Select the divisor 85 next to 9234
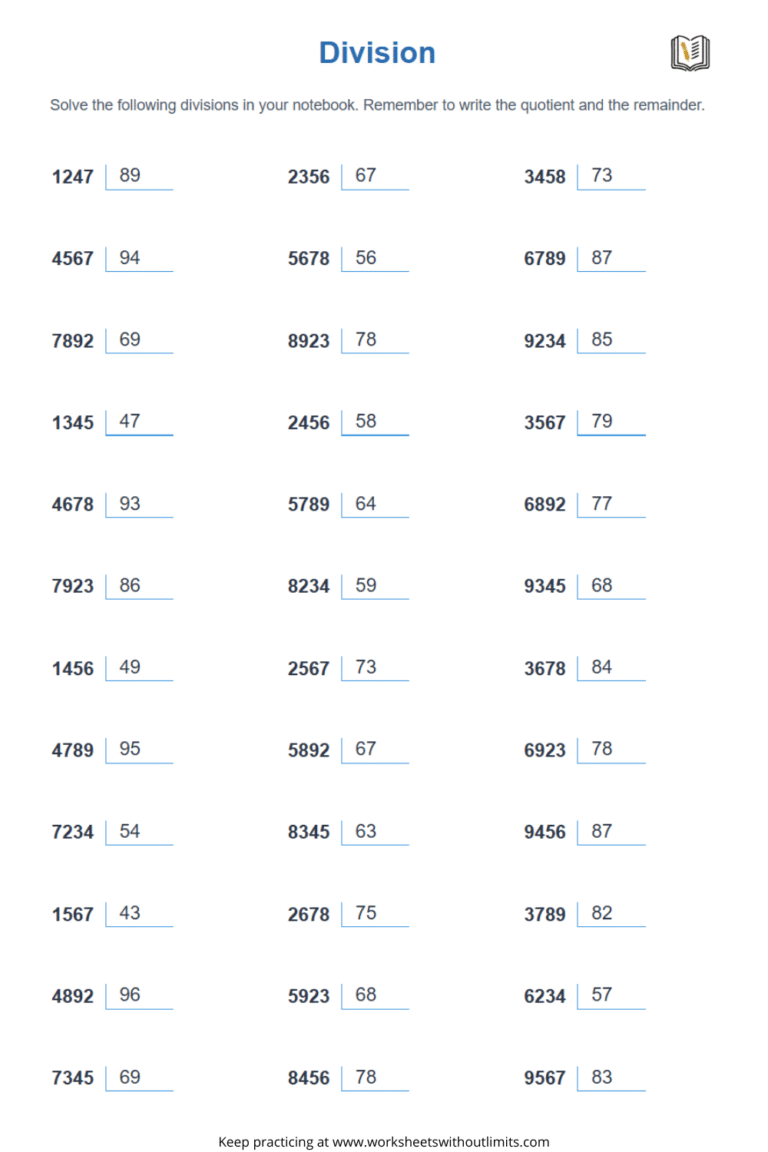The height and width of the screenshot is (1152, 768). [602, 340]
